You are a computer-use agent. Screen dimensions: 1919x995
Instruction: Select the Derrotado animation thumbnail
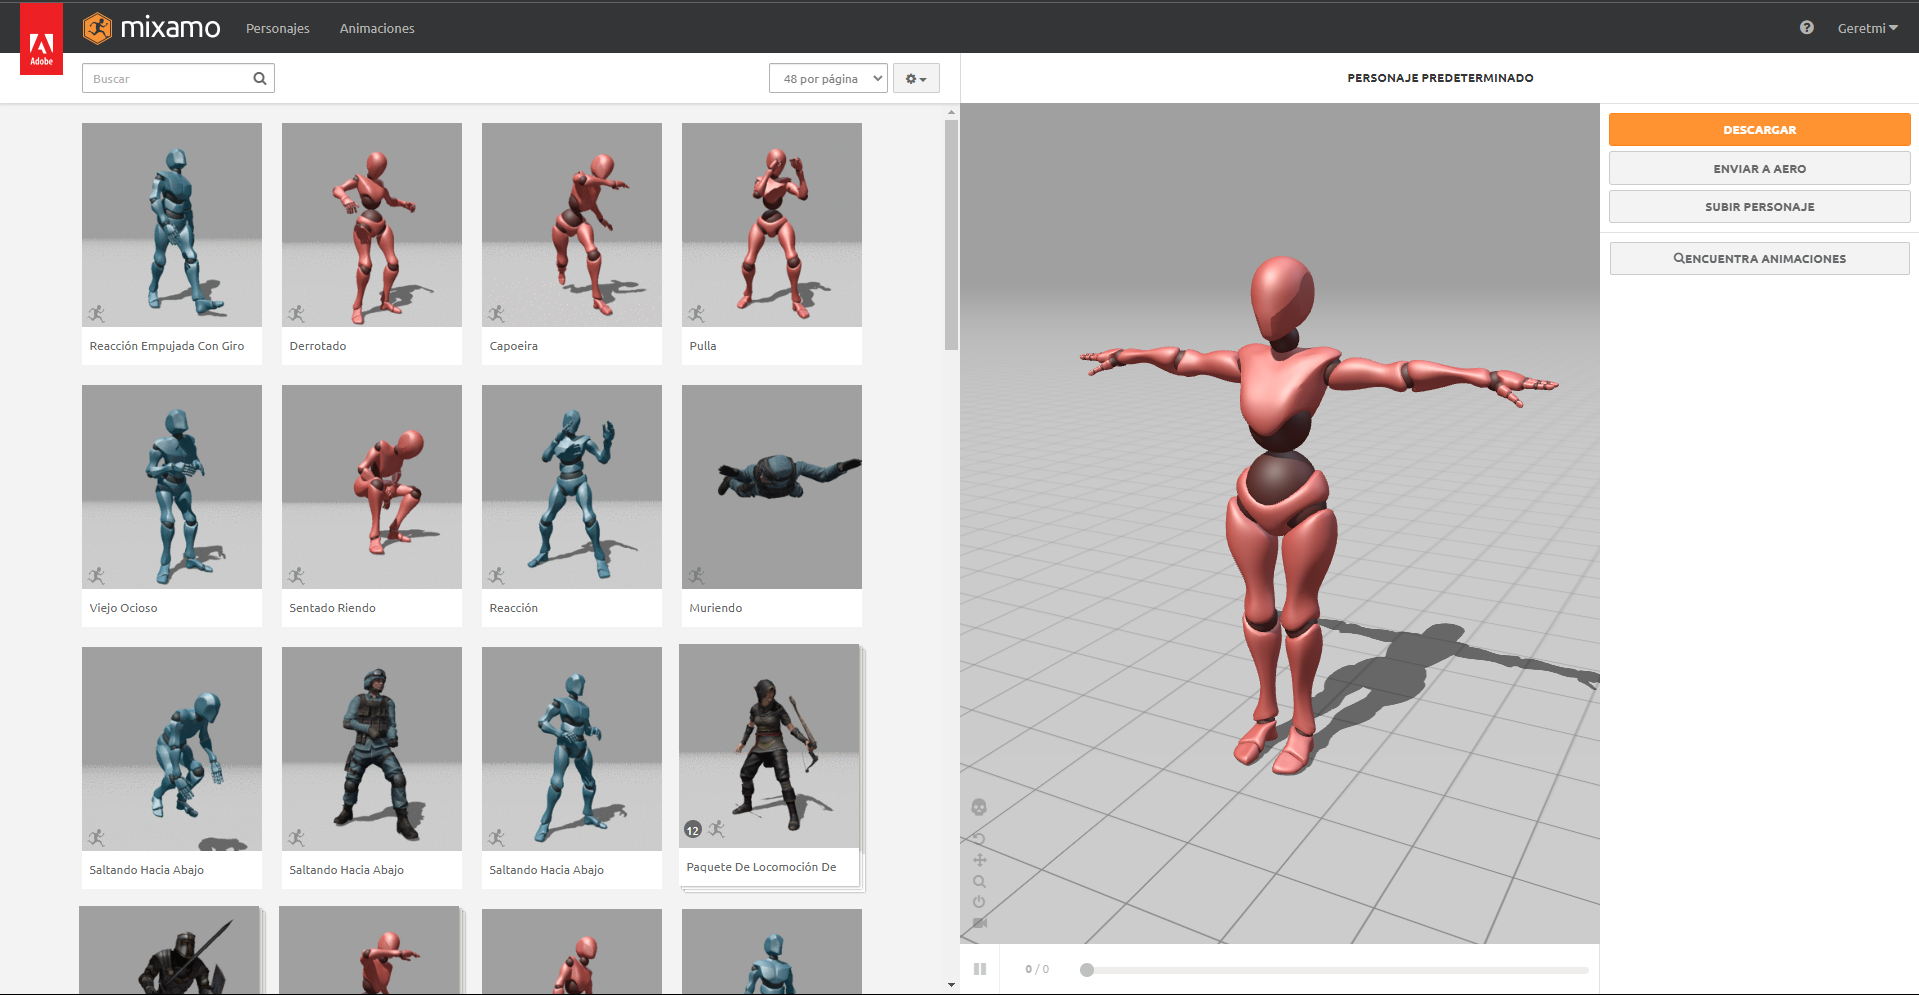(372, 225)
